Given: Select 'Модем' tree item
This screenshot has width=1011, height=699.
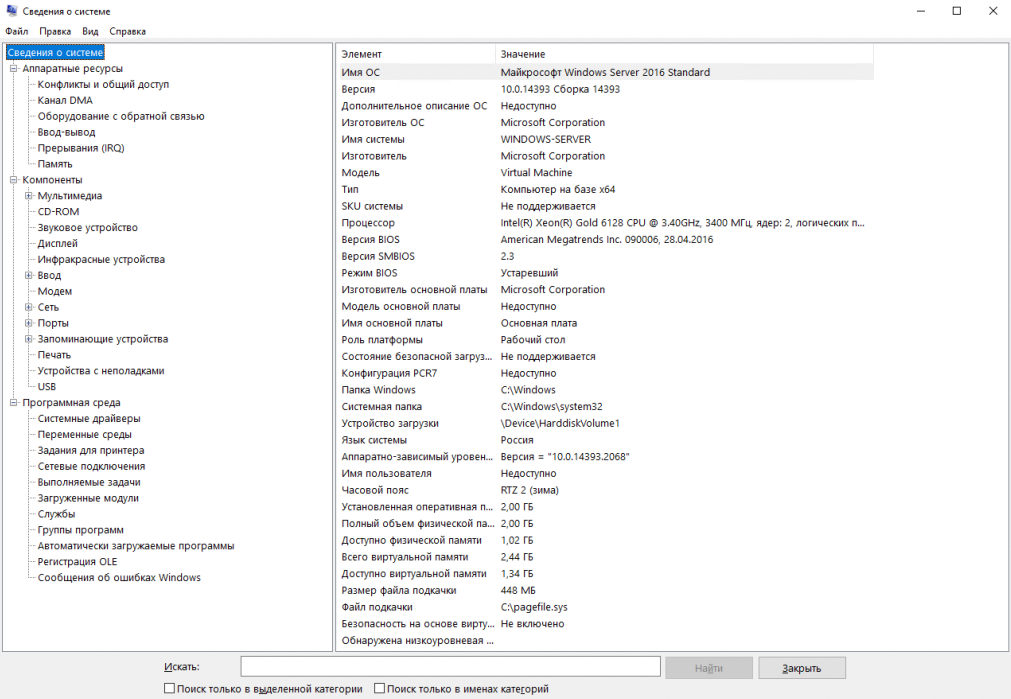Looking at the screenshot, I should (x=55, y=291).
